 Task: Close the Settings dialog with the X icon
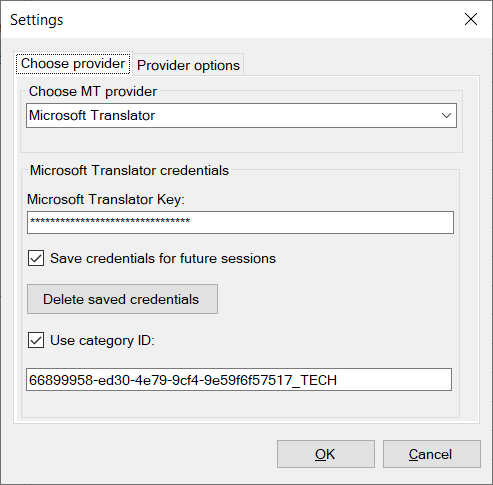click(471, 19)
